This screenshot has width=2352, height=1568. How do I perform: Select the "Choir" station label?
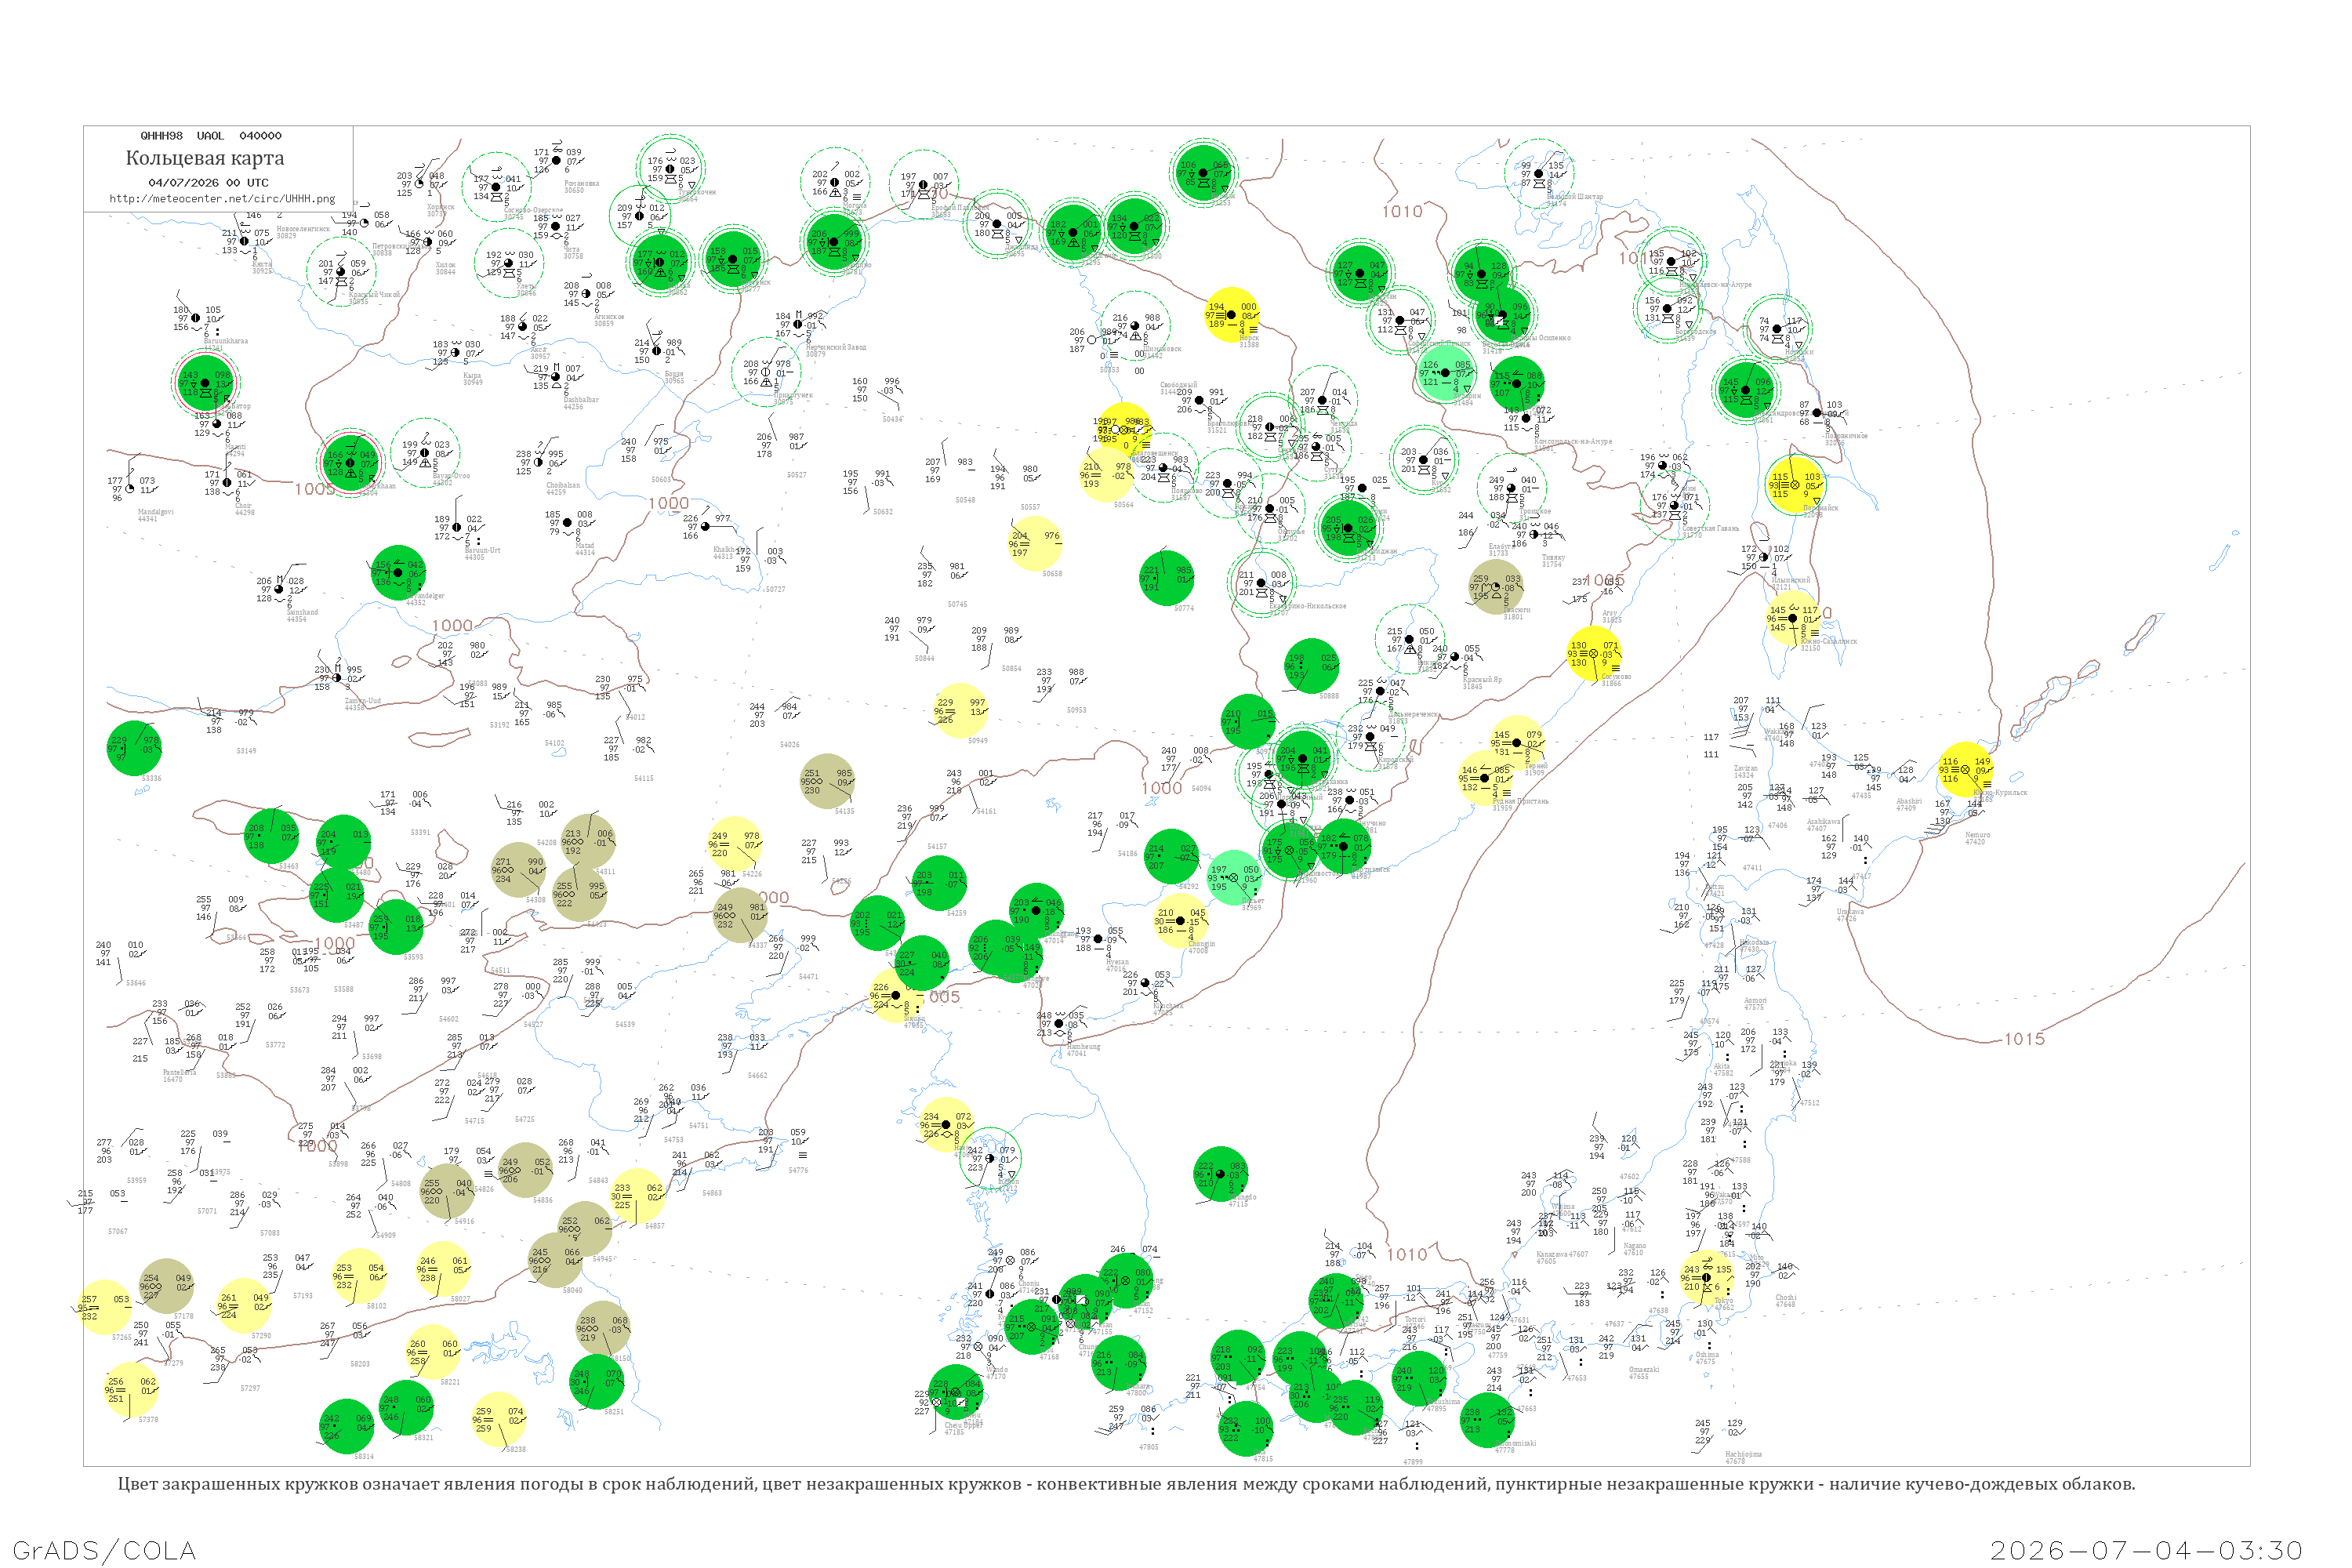(x=244, y=506)
